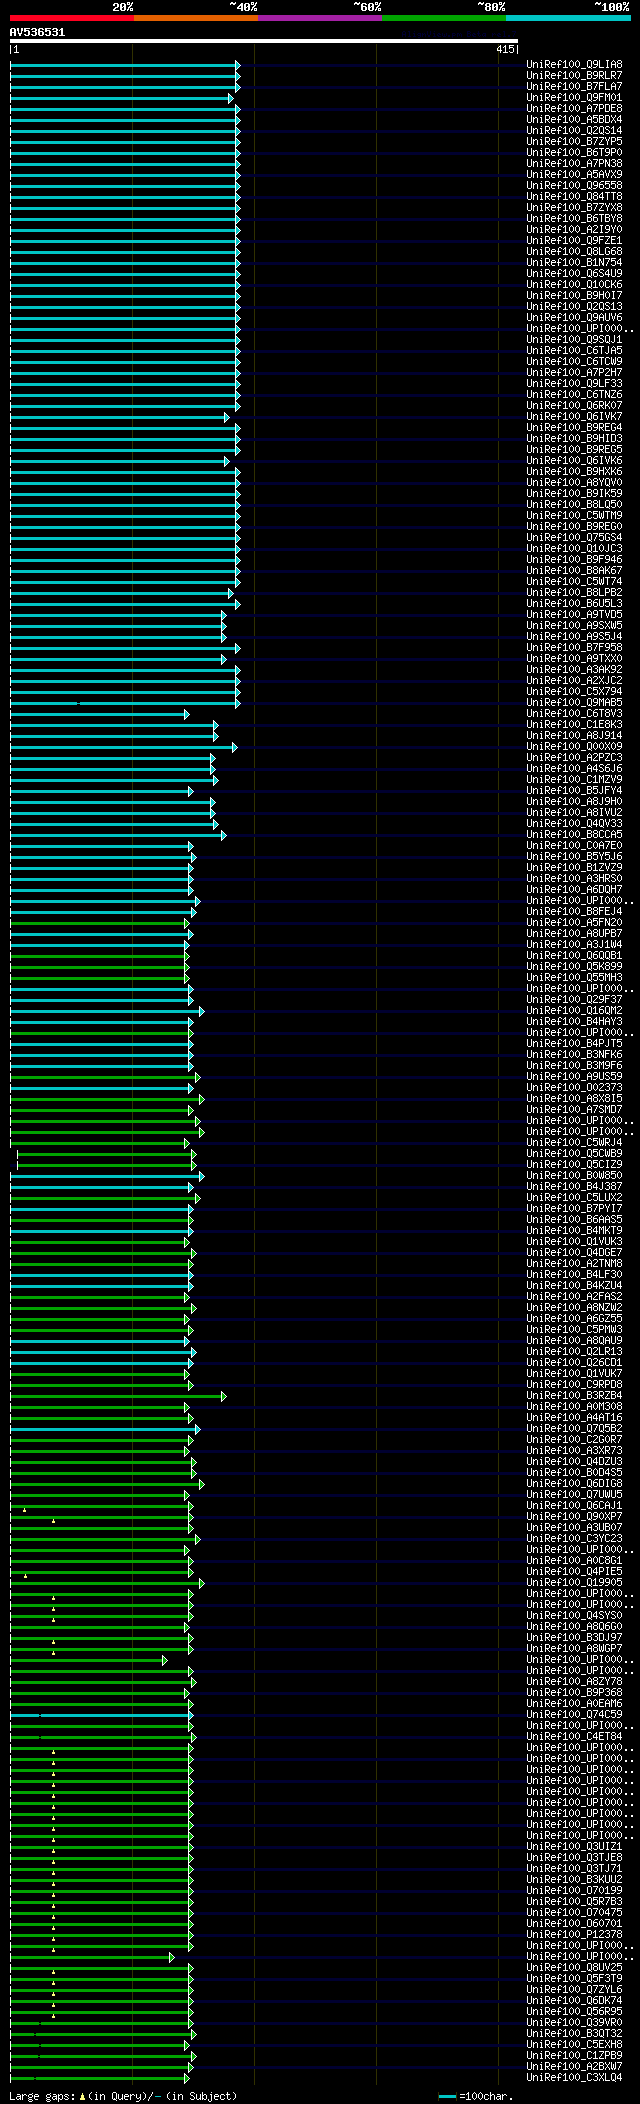Image resolution: width=640 pixels, height=2104 pixels.
Task: Select hit label UniRef100_C6TJA5
Action: (574, 351)
